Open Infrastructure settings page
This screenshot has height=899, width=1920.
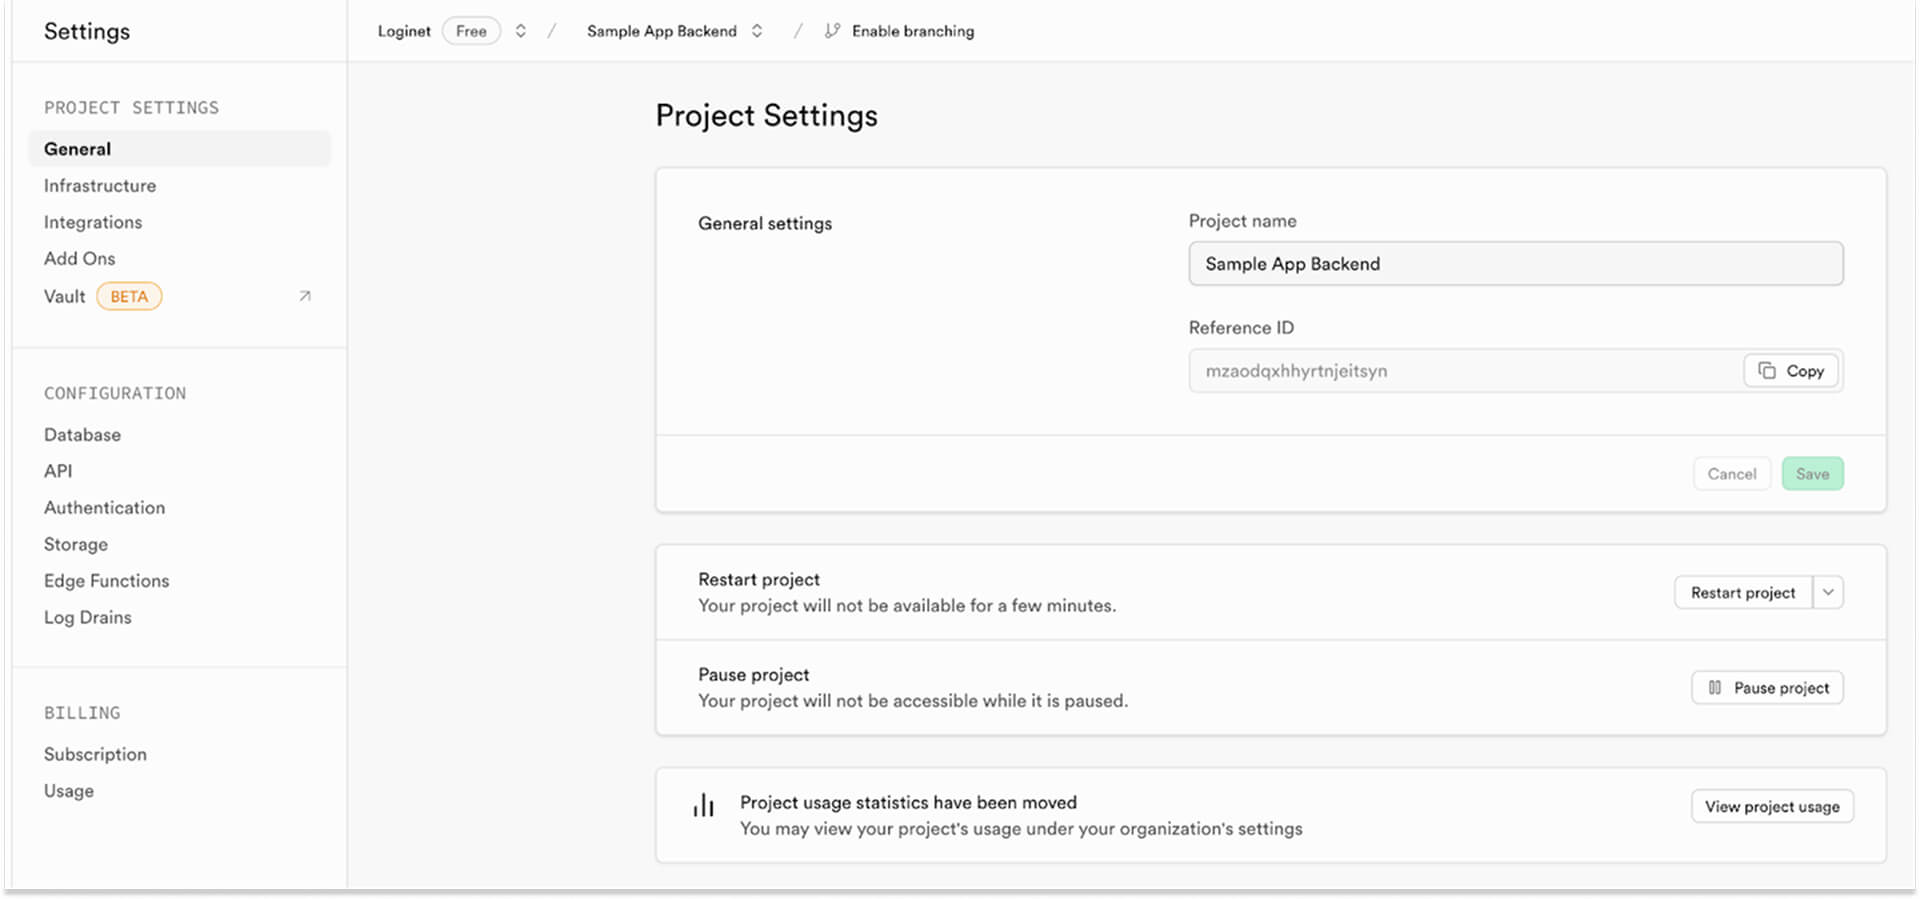[x=100, y=186]
